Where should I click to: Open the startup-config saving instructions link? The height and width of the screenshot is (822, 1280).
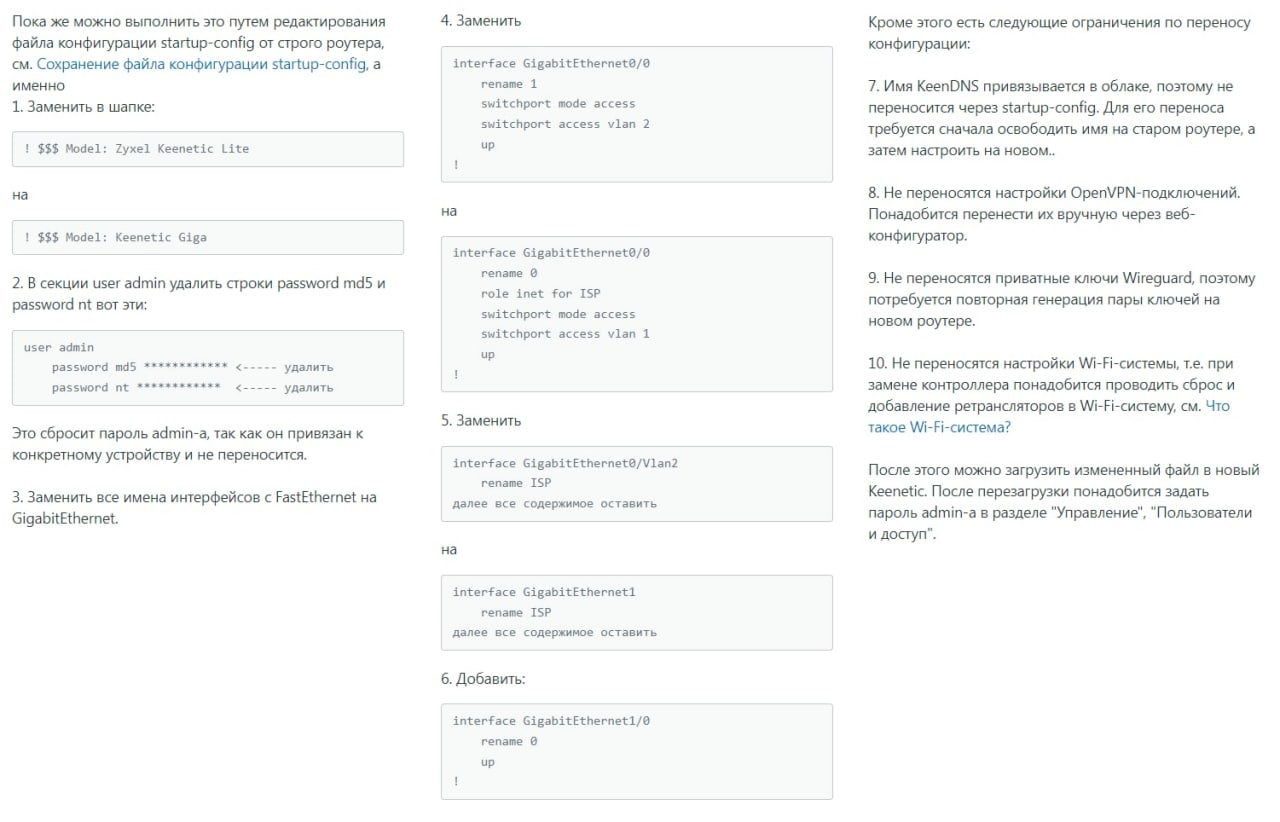point(201,63)
